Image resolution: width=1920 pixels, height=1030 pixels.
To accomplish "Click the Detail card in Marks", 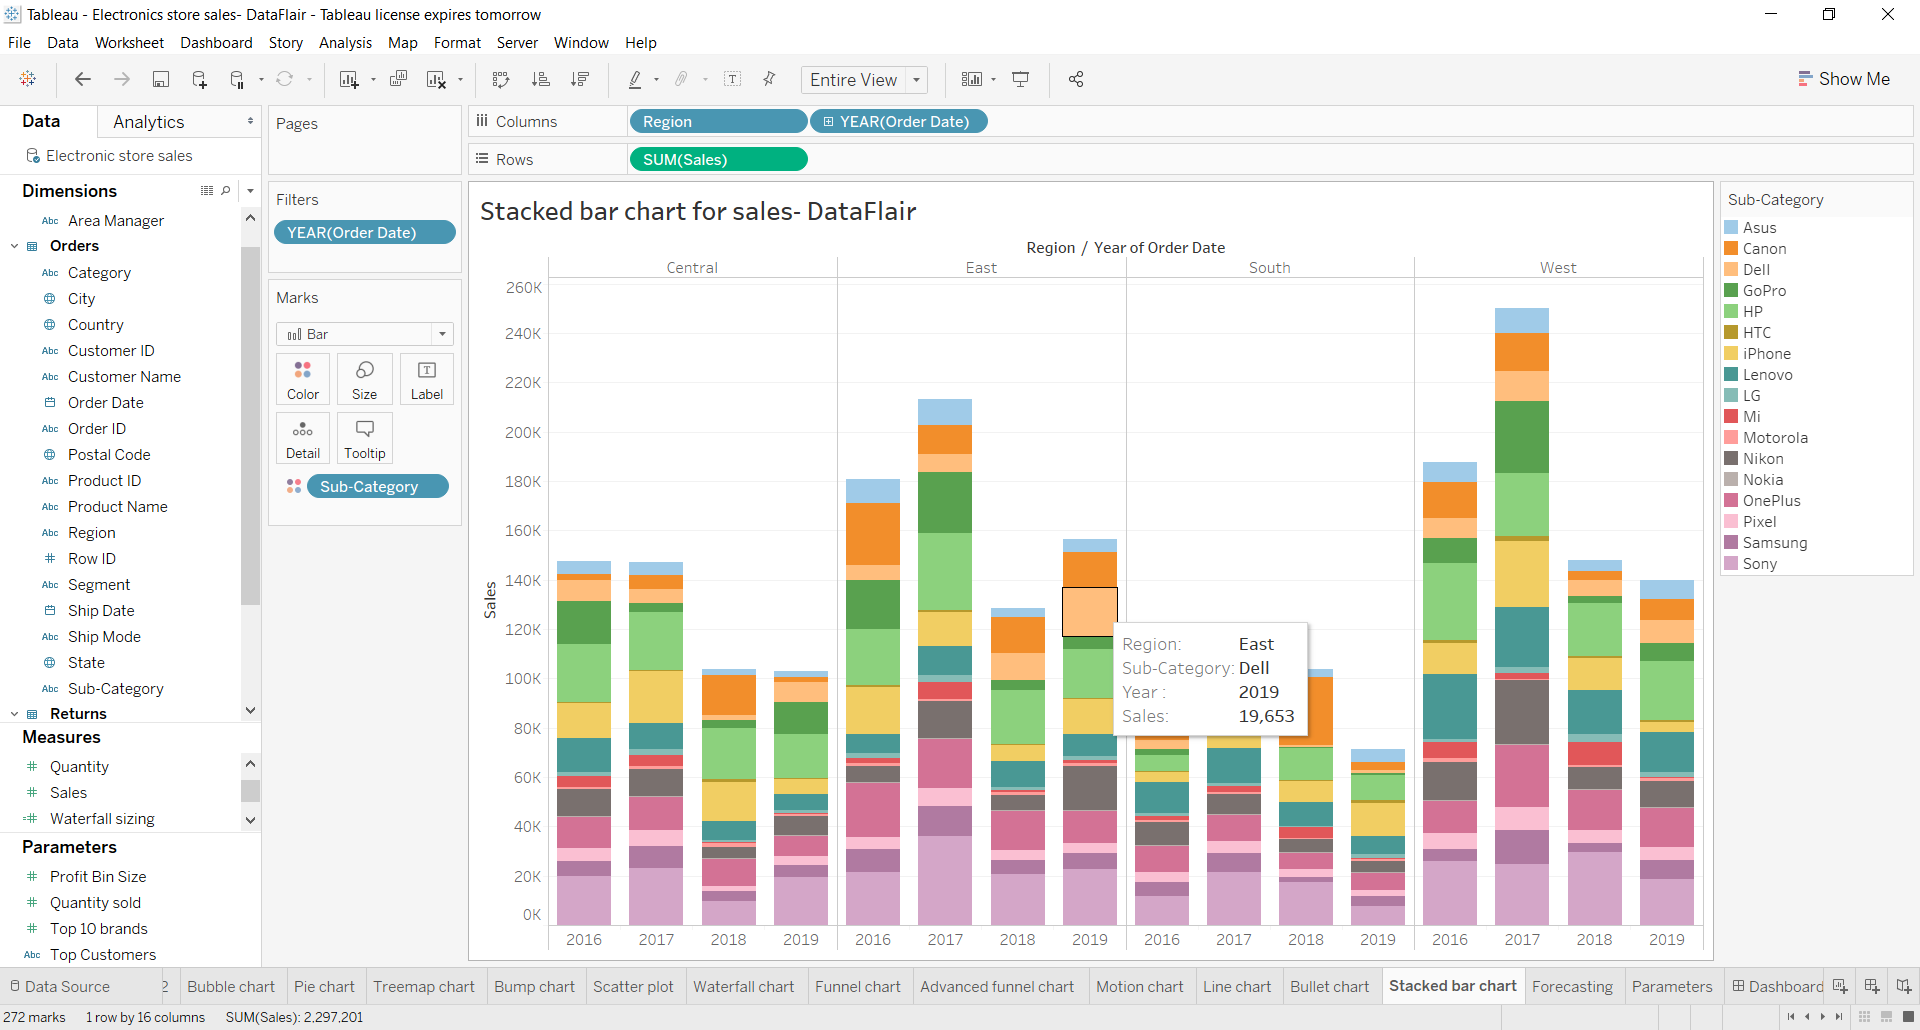I will (303, 438).
